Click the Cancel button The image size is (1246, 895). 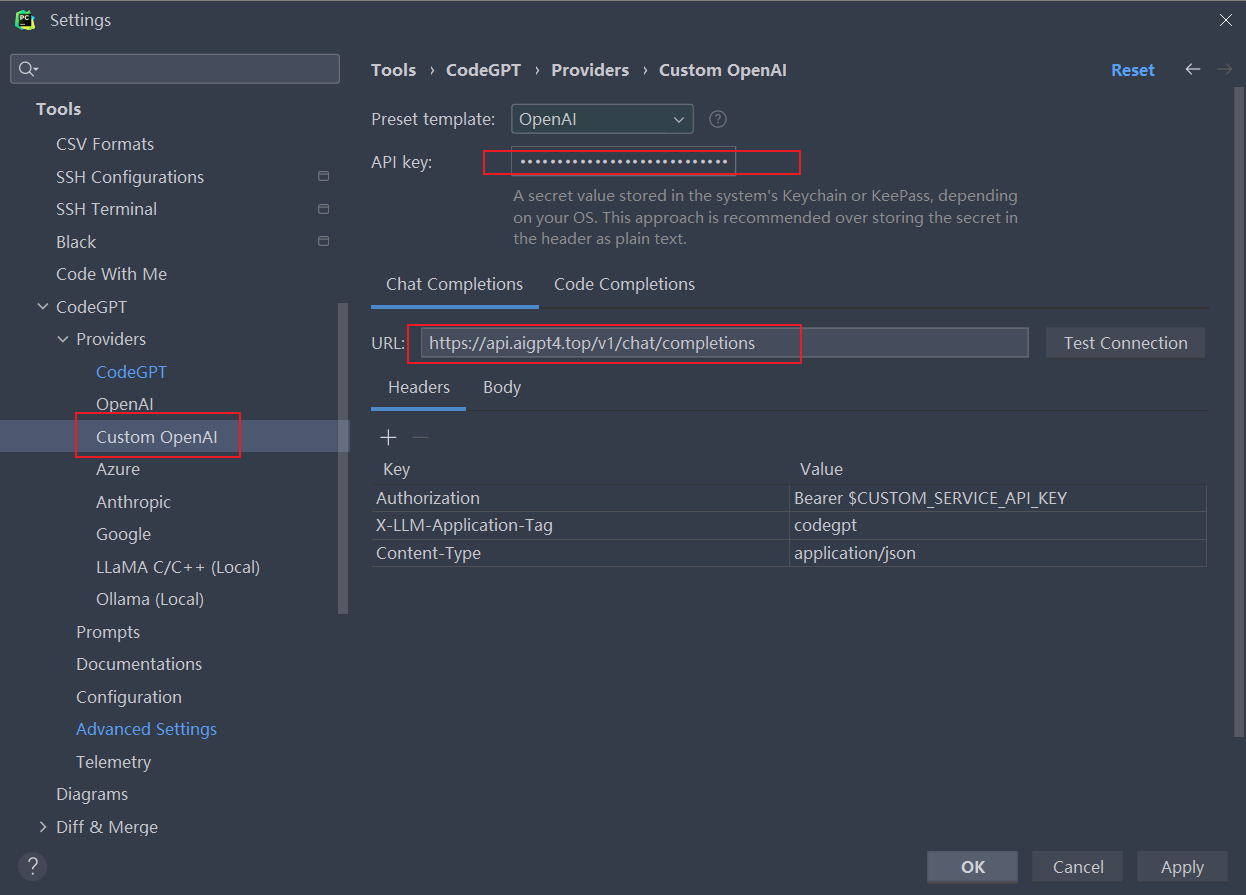click(1078, 867)
